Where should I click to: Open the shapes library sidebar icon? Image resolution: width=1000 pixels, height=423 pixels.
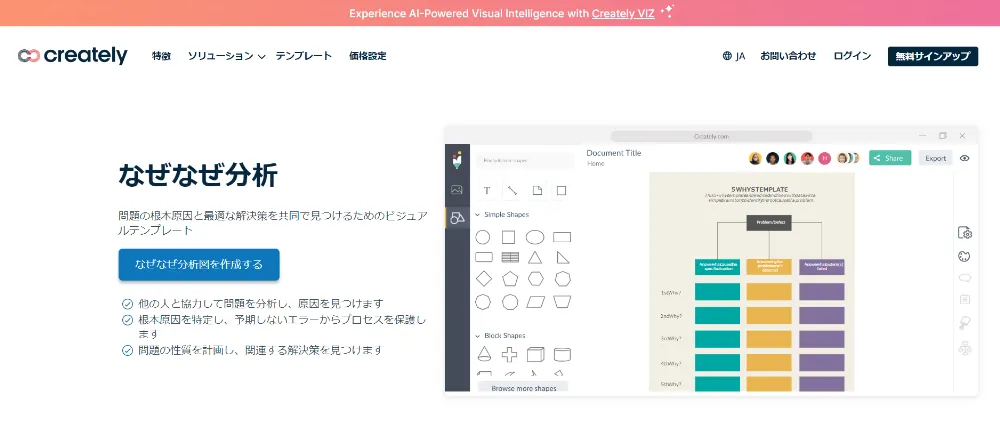click(x=457, y=218)
